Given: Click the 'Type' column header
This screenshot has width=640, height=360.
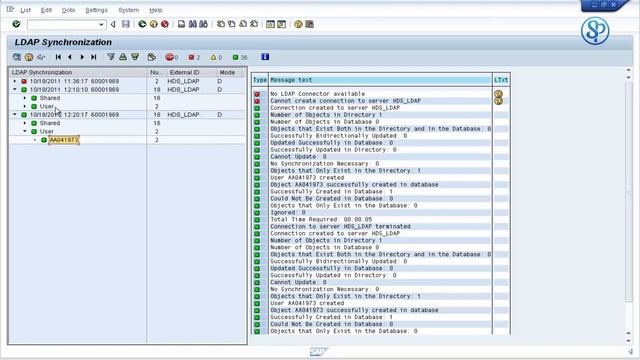Looking at the screenshot, I should [260, 80].
